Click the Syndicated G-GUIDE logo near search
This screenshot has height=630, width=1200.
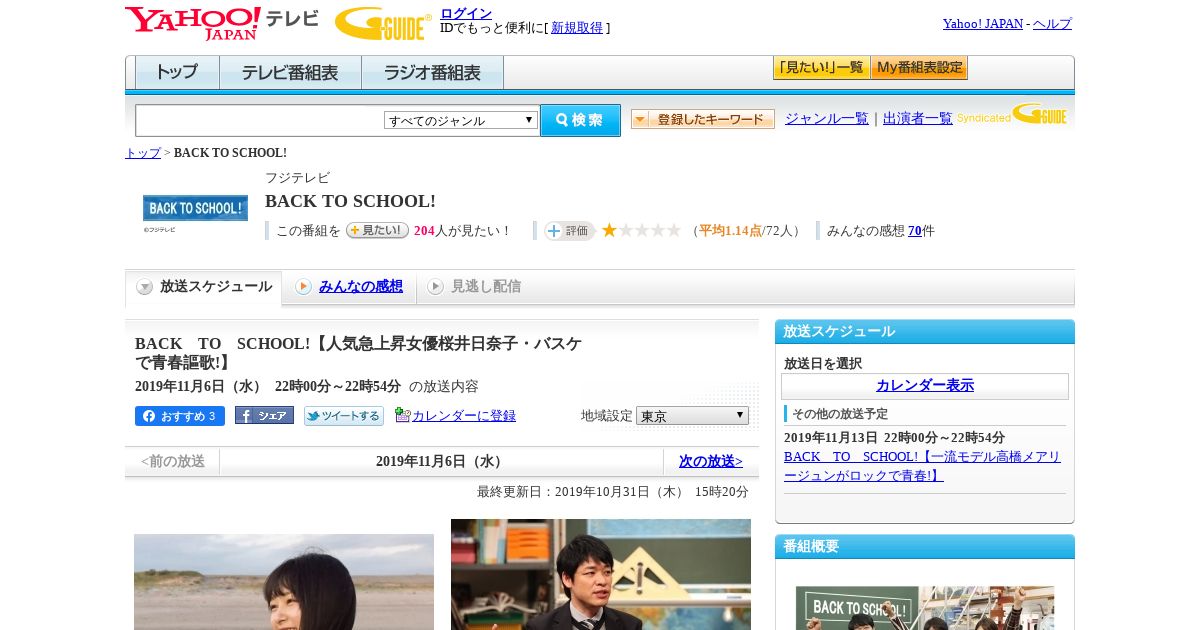point(1012,115)
